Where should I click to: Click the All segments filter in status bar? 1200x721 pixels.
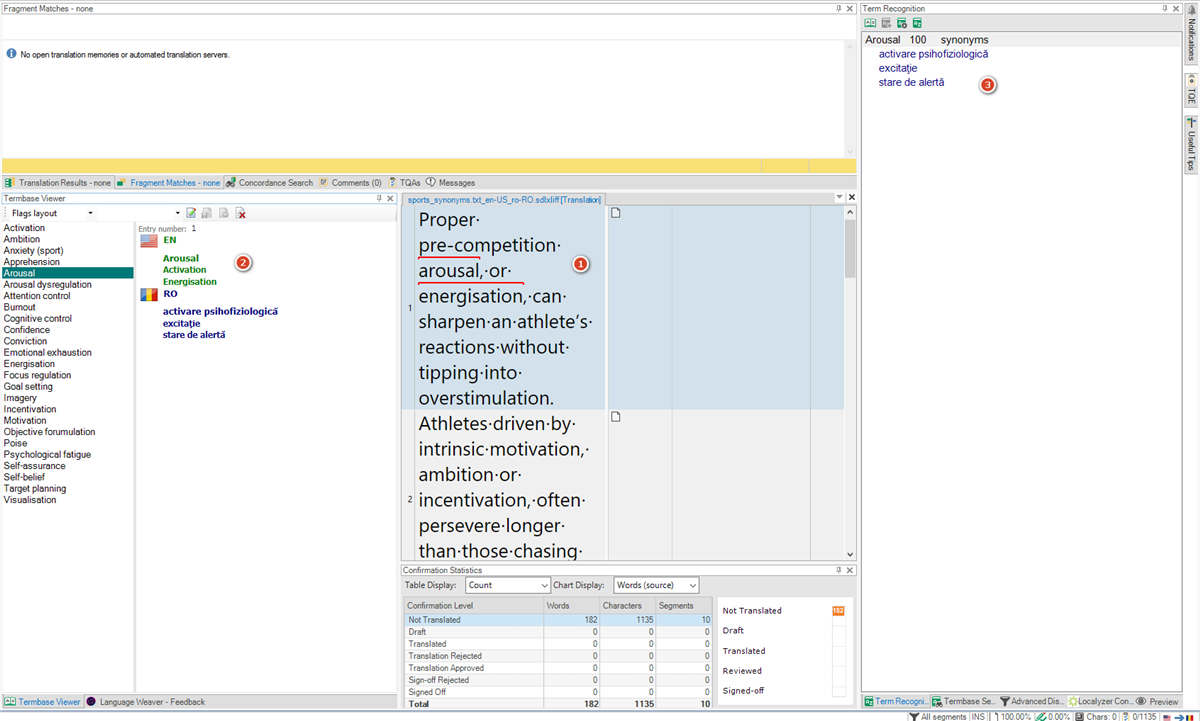pyautogui.click(x=937, y=716)
